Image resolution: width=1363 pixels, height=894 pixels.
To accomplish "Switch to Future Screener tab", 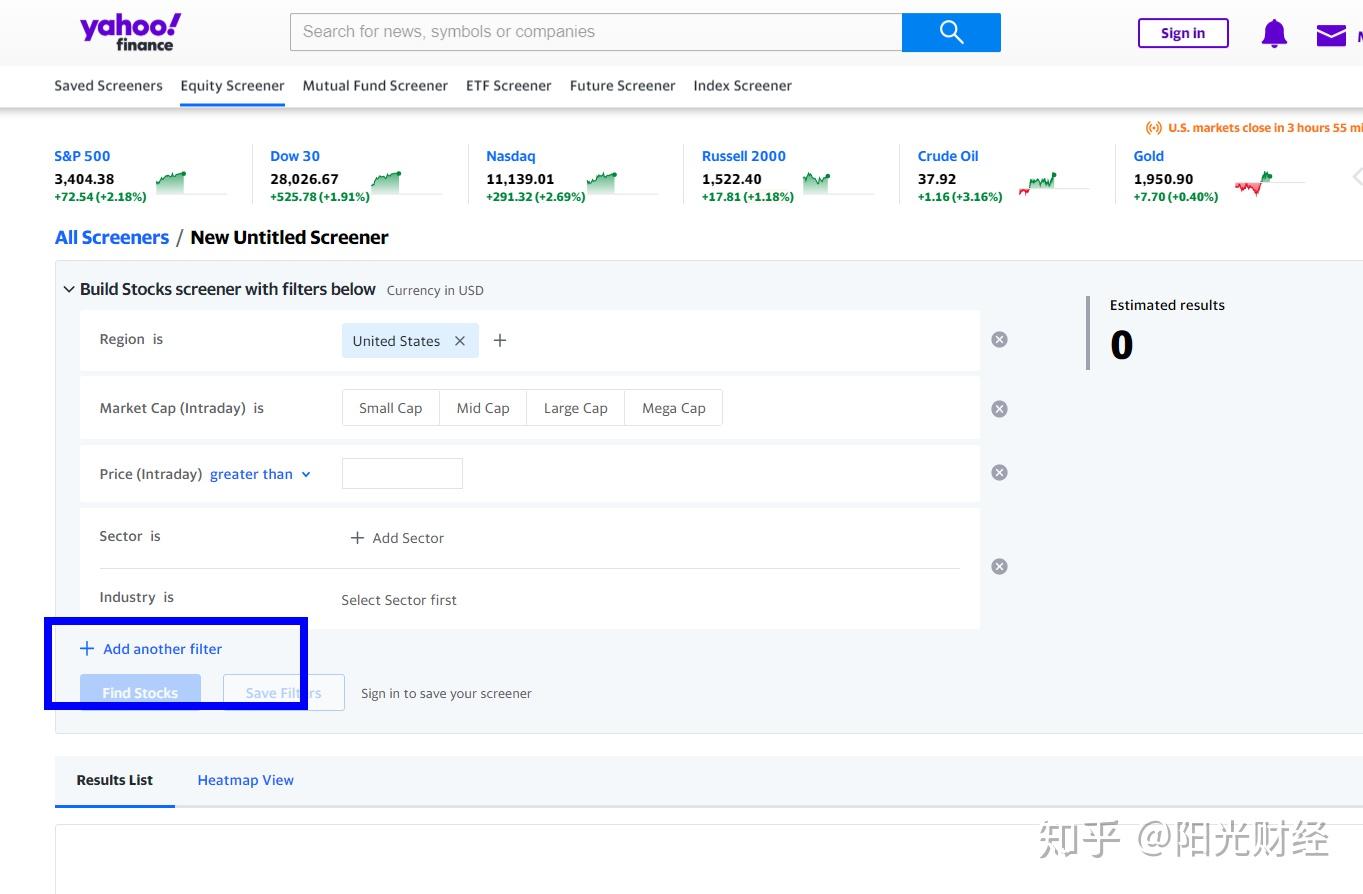I will (x=623, y=86).
